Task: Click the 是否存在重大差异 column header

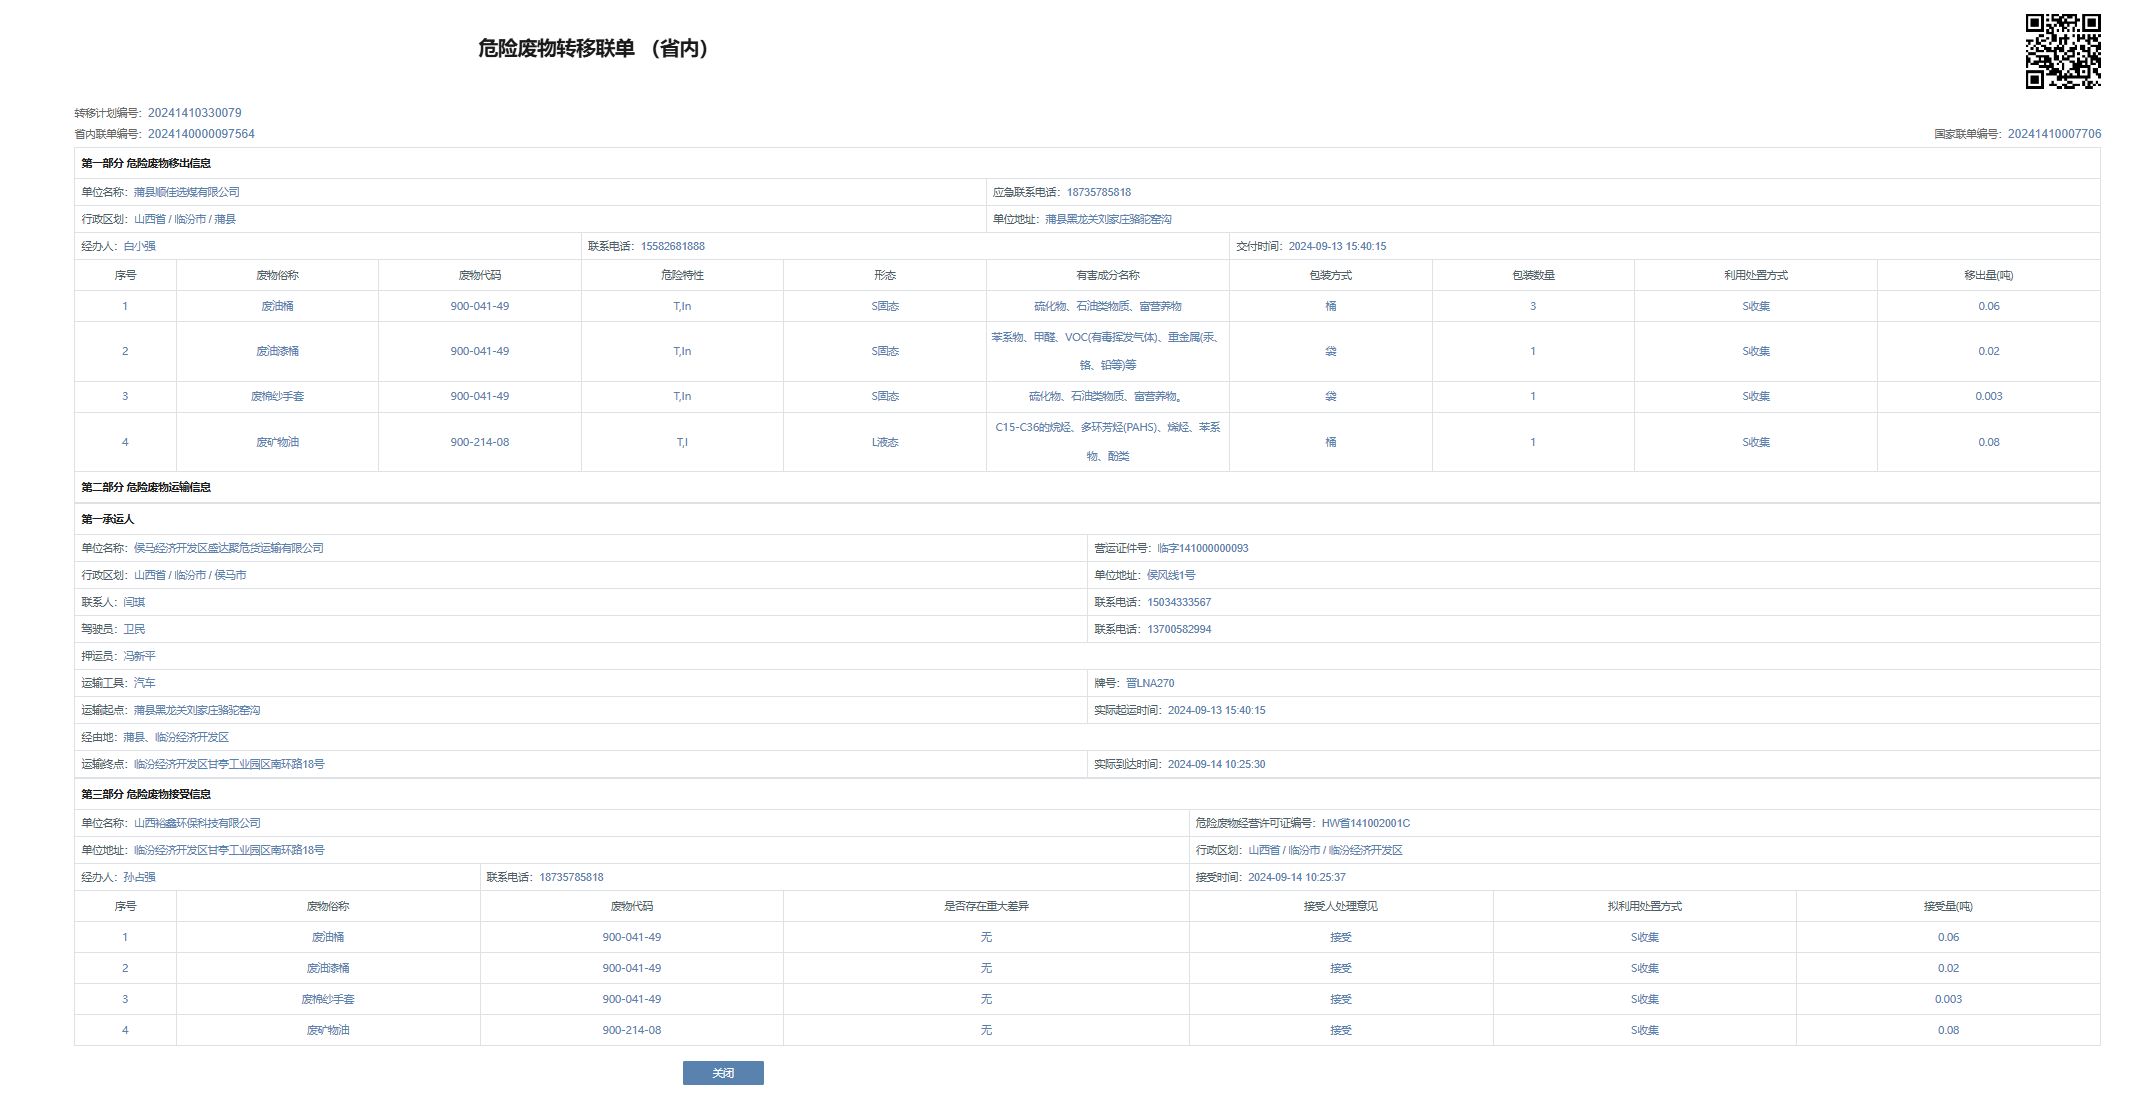Action: pos(985,906)
